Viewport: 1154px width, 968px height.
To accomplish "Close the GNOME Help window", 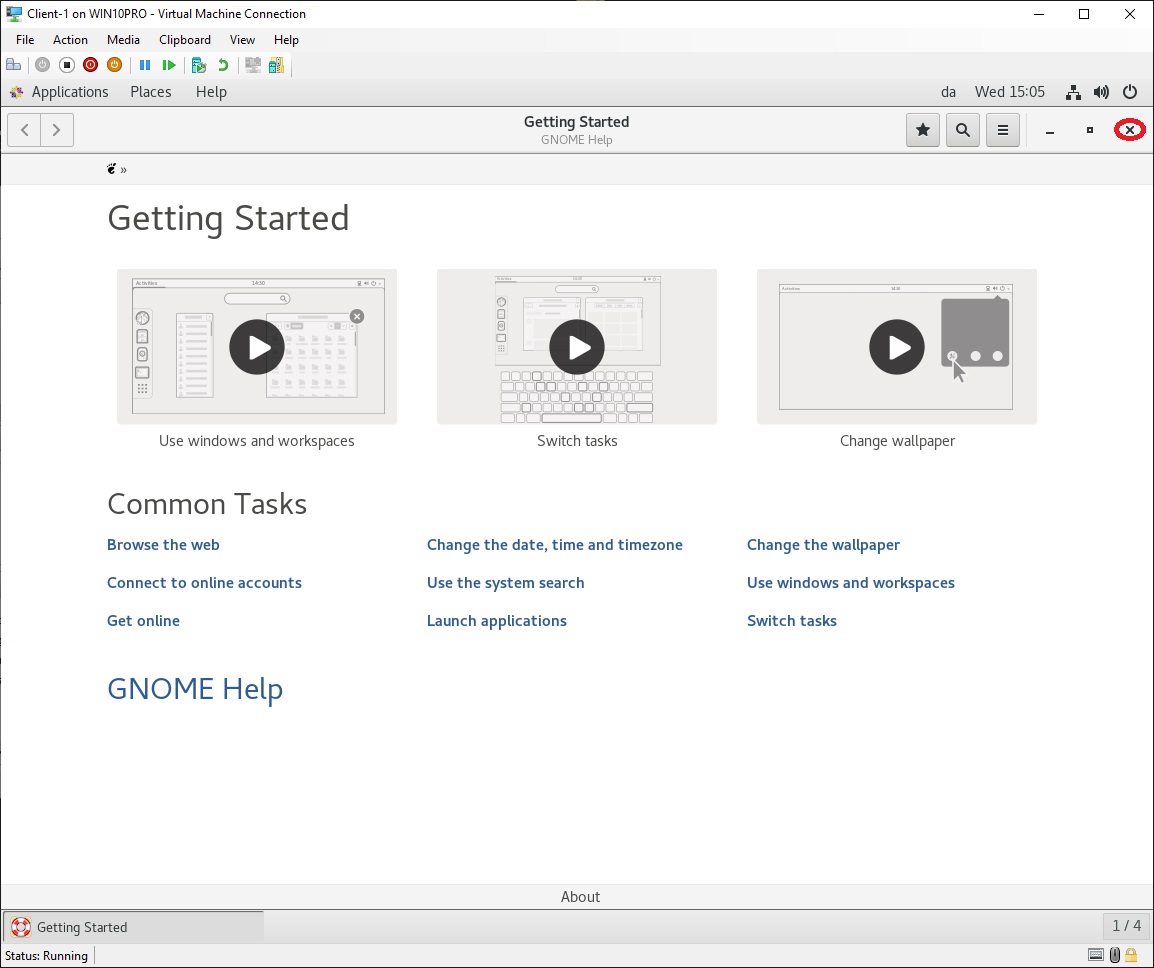I will 1130,130.
